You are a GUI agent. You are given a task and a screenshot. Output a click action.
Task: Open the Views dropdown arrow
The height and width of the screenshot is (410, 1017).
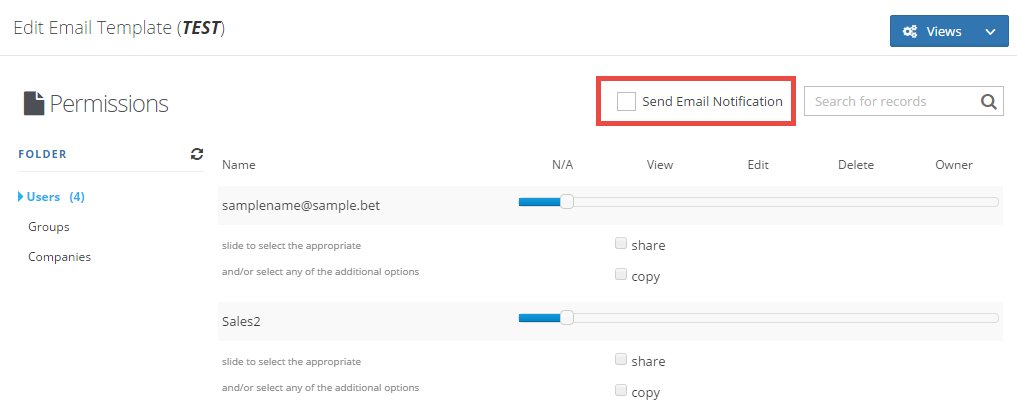pyautogui.click(x=989, y=32)
